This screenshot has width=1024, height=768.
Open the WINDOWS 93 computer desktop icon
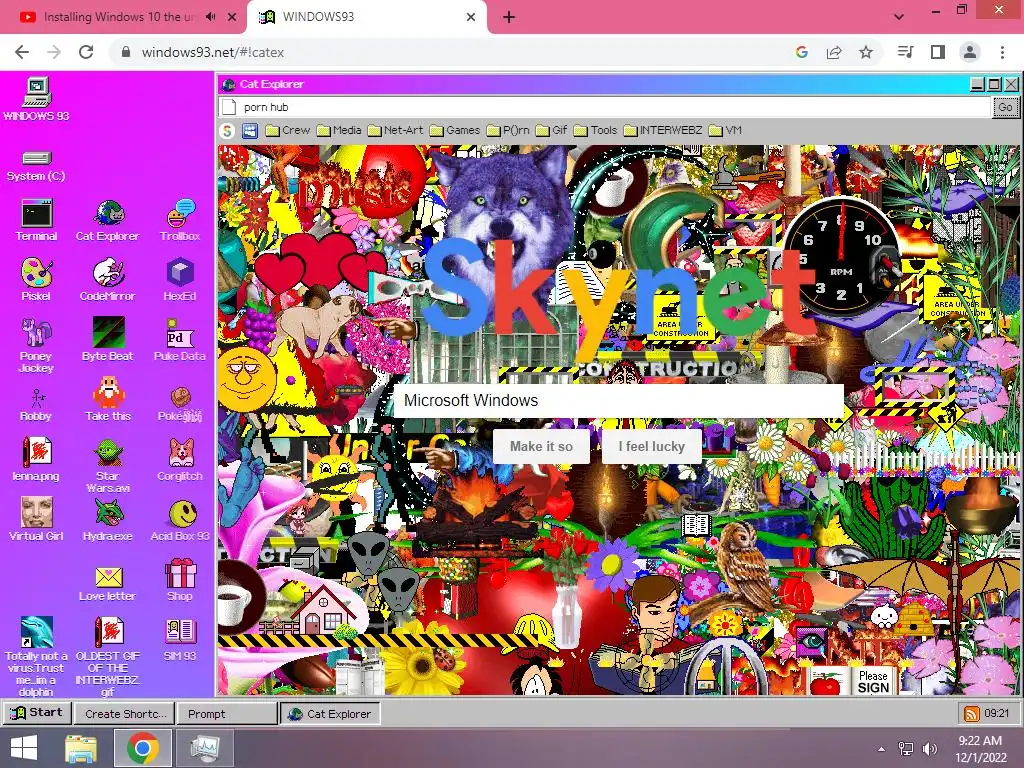pyautogui.click(x=36, y=99)
